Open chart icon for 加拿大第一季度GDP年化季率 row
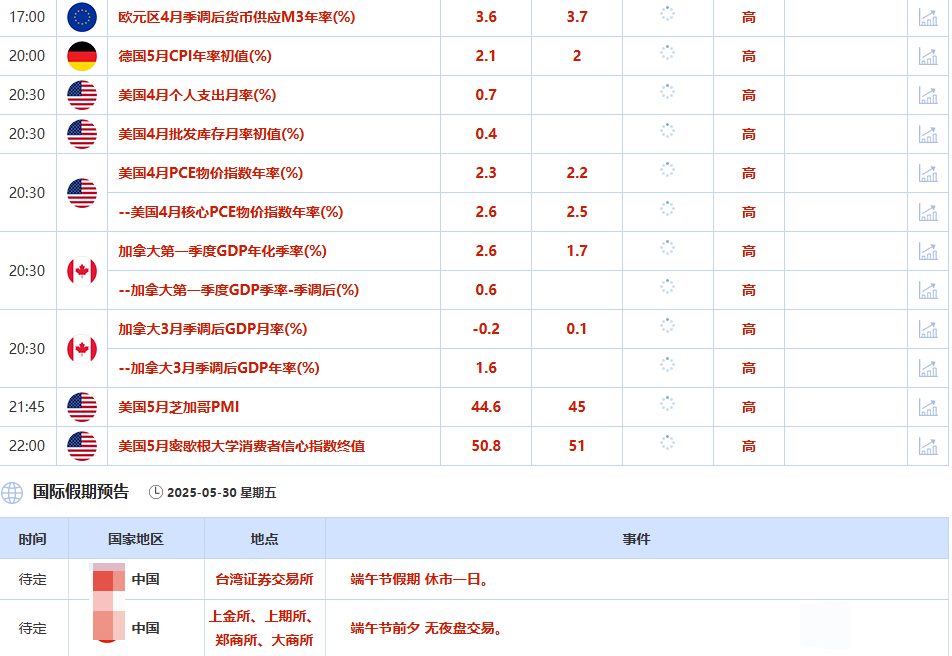 928,251
